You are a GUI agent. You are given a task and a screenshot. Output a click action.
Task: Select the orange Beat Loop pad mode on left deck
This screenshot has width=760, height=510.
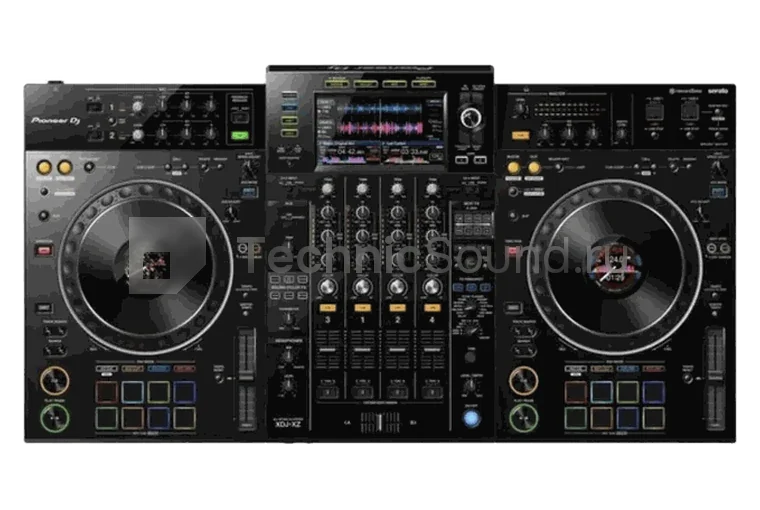coord(132,369)
